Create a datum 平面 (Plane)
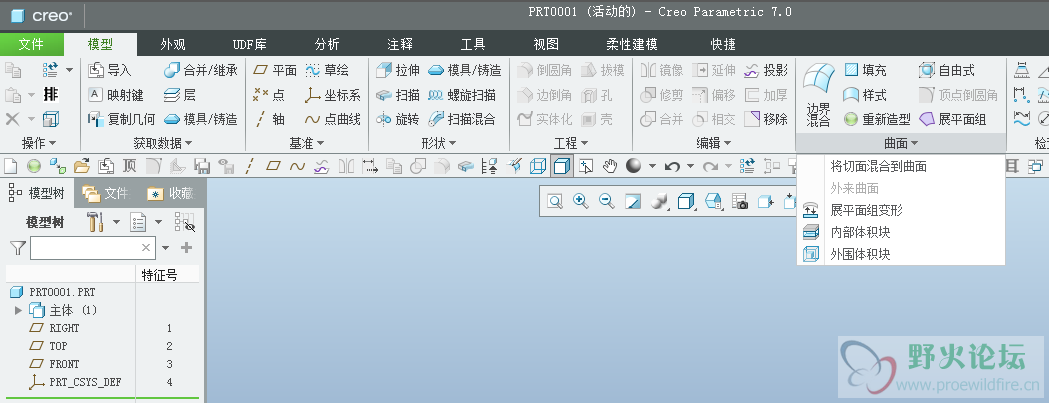 pyautogui.click(x=275, y=70)
